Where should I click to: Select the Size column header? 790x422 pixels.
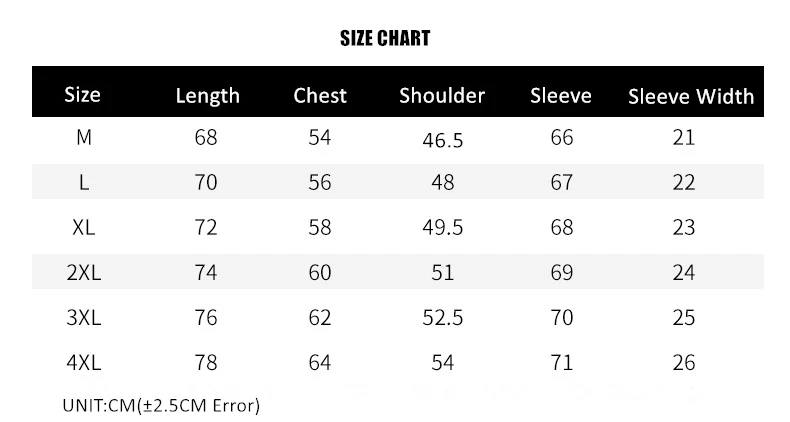[x=82, y=95]
